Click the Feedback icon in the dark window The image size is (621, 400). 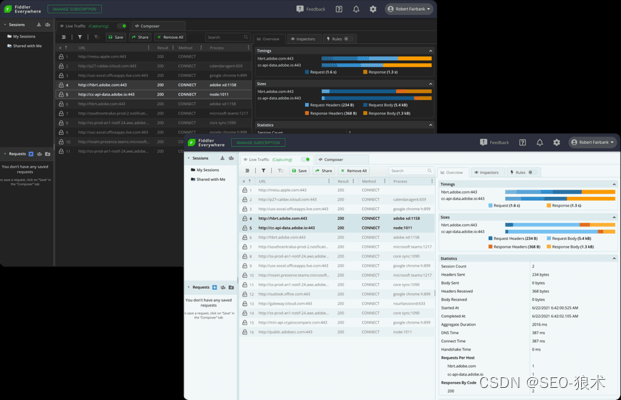pyautogui.click(x=300, y=9)
